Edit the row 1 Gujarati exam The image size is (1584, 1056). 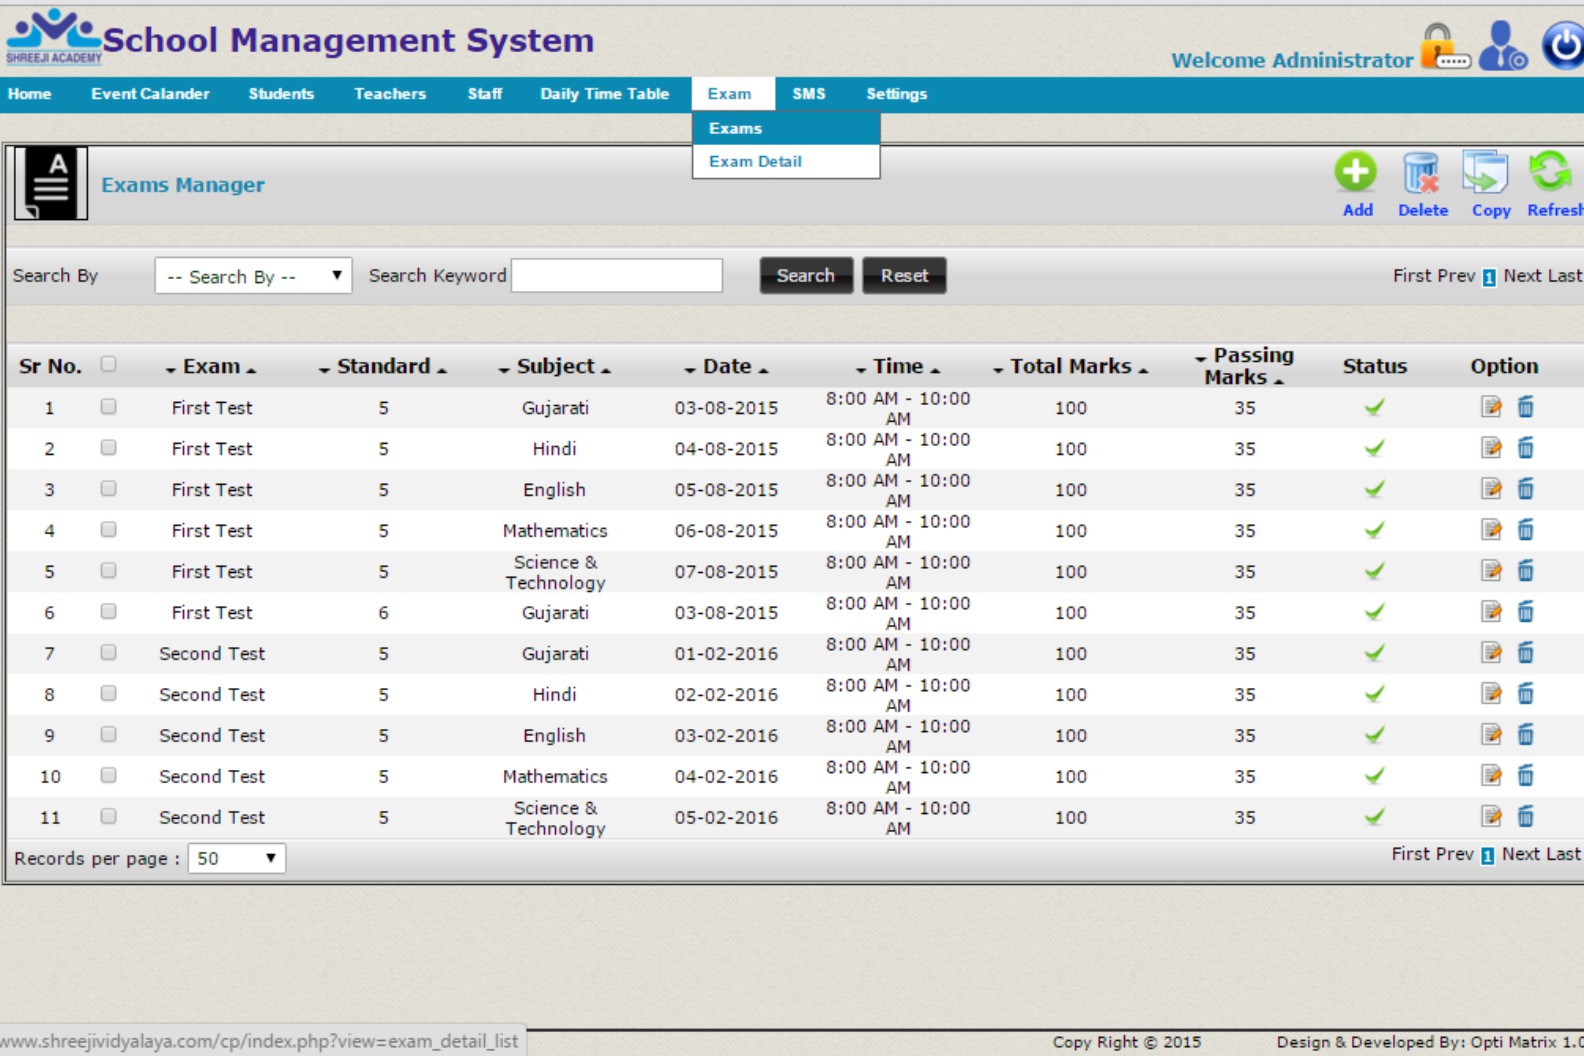click(1491, 407)
